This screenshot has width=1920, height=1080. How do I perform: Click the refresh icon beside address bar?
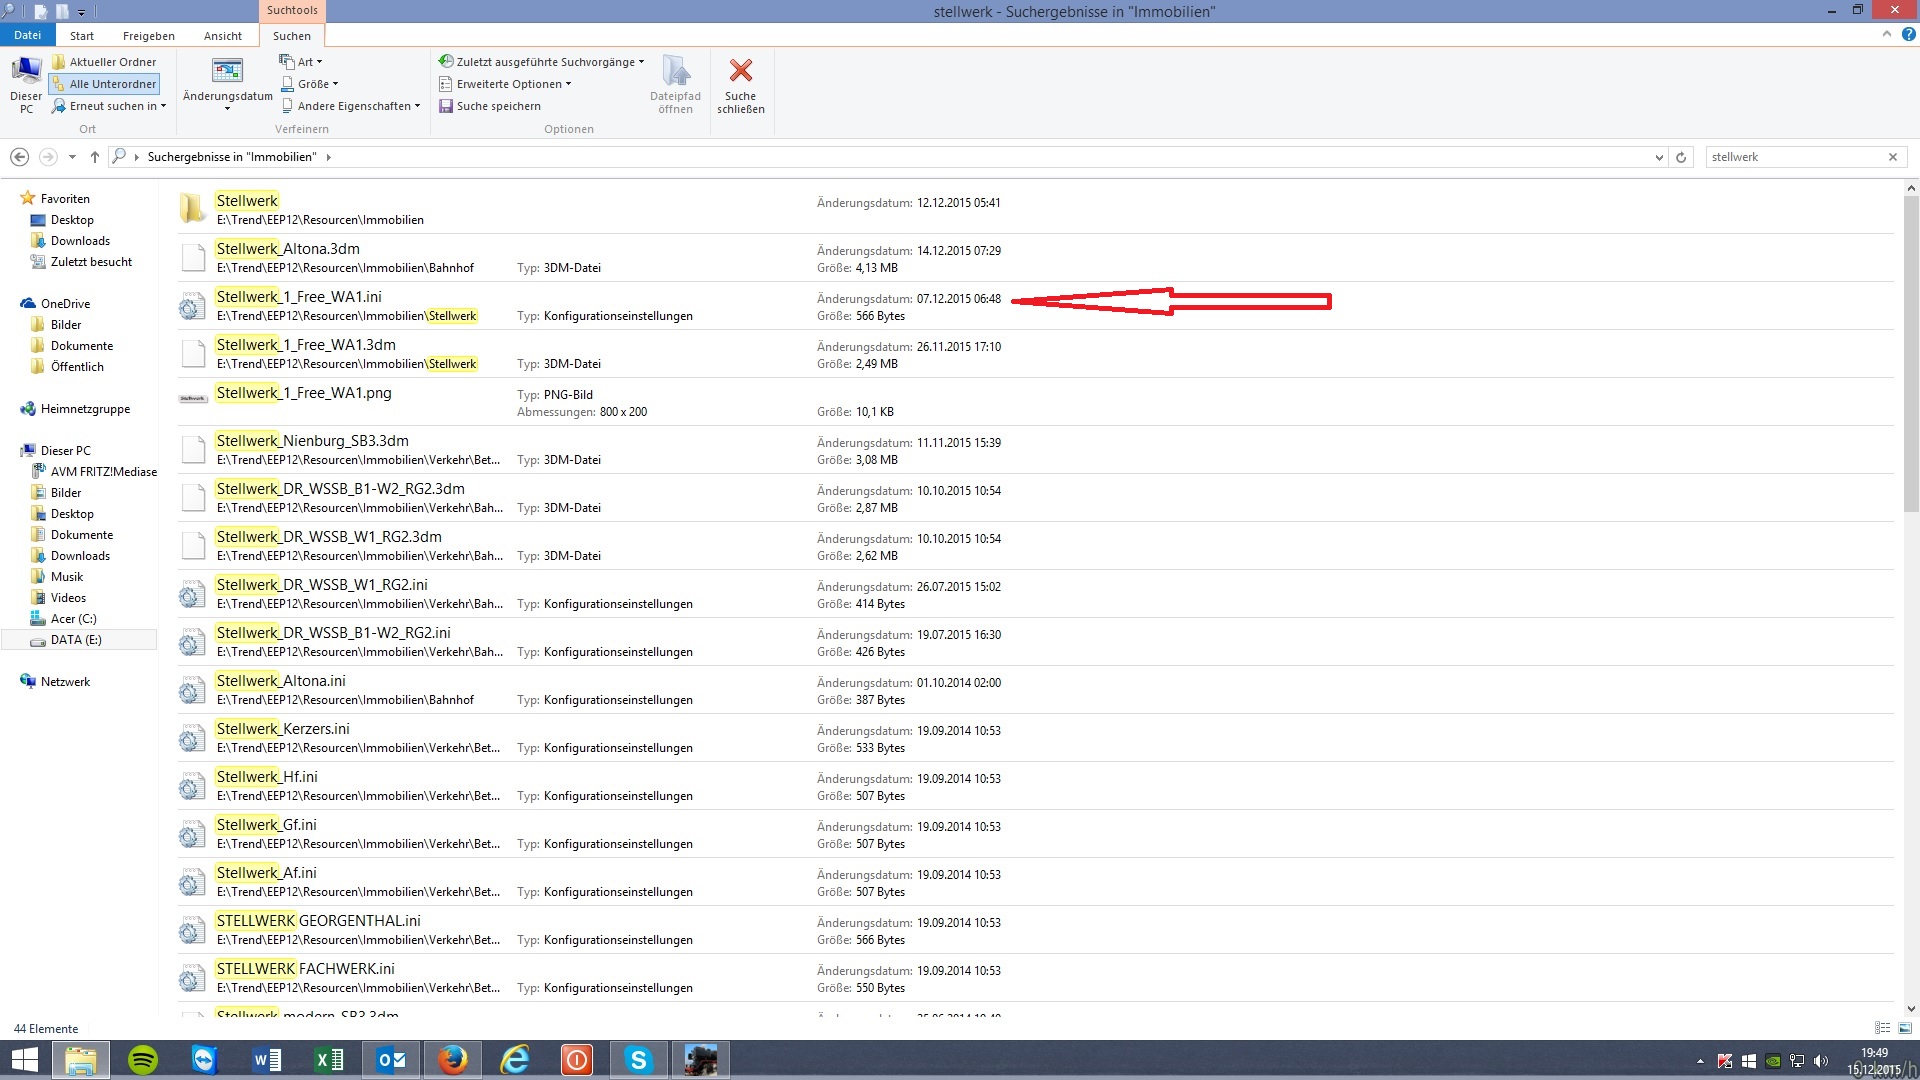click(x=1681, y=157)
